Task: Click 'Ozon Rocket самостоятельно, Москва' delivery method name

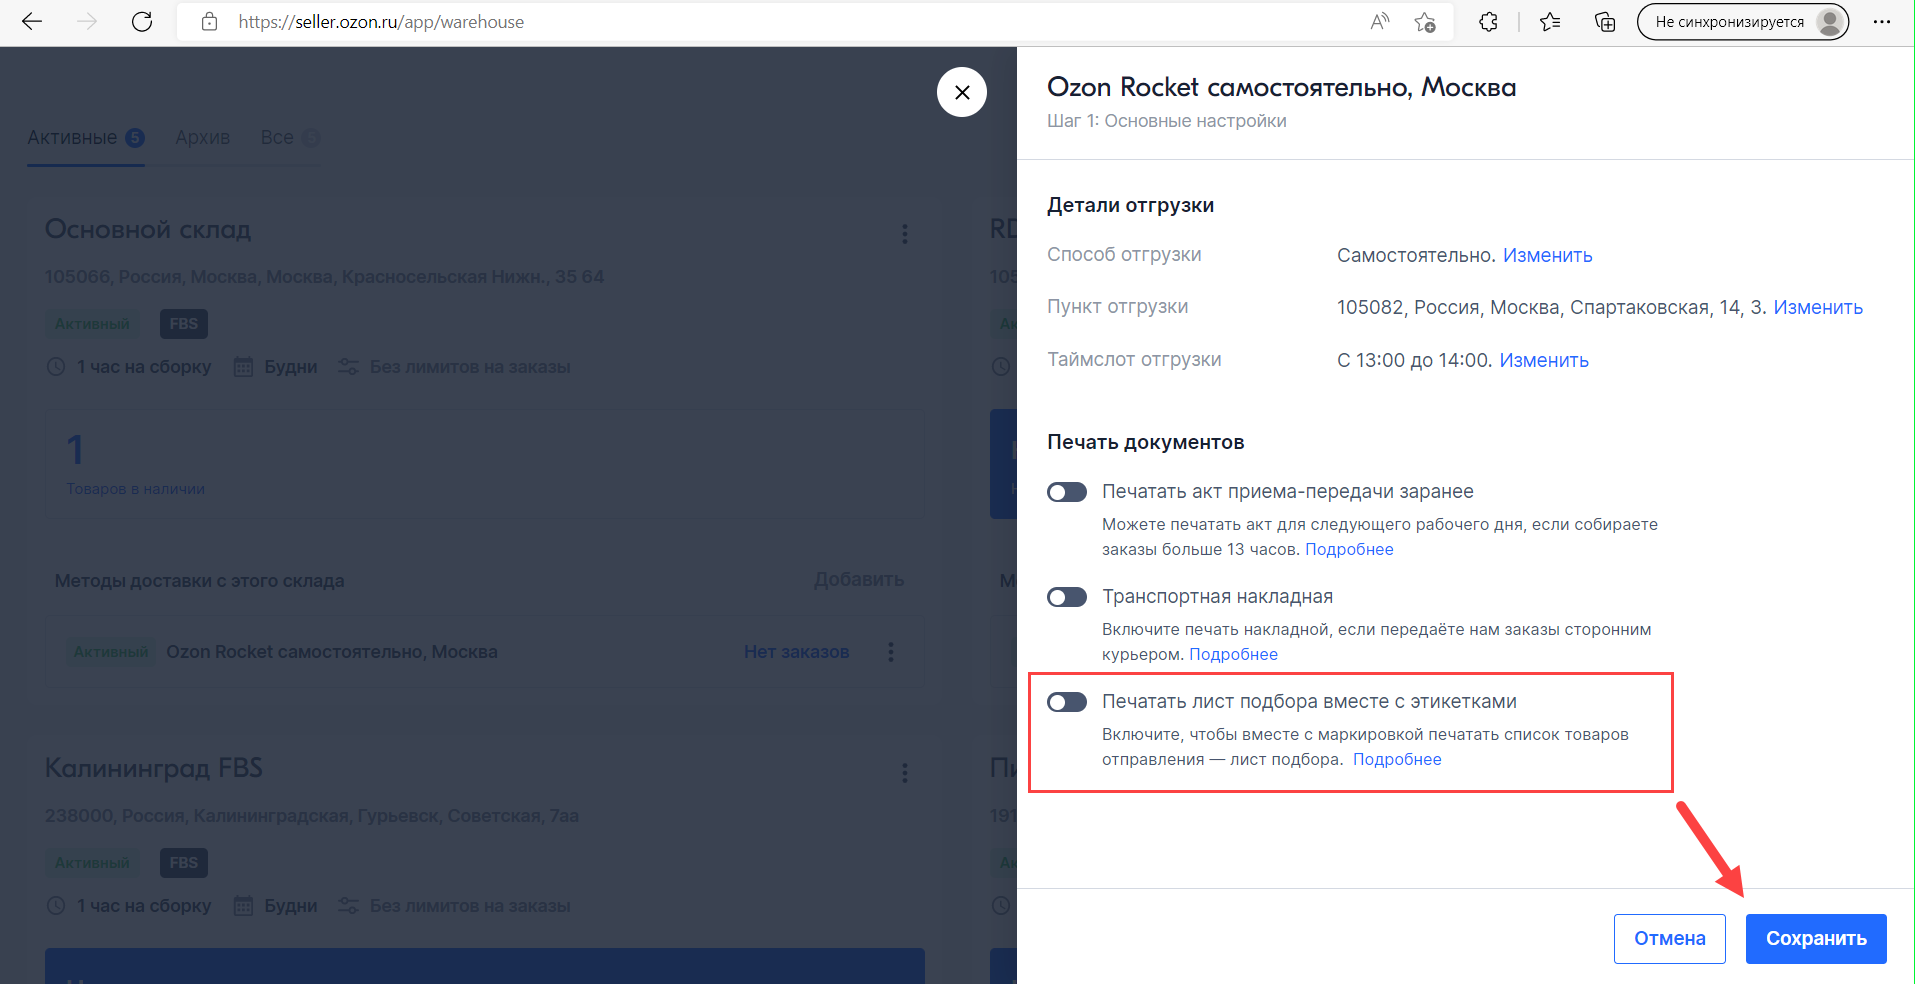Action: (x=332, y=652)
